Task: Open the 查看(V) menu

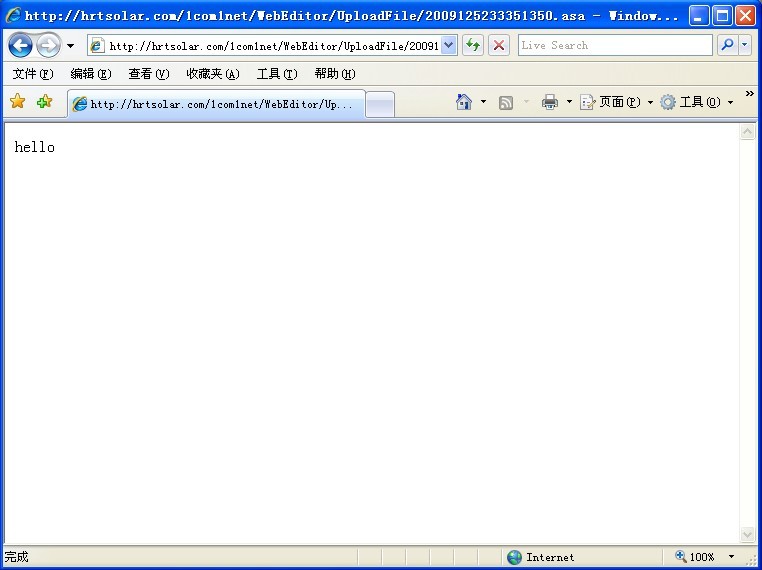Action: click(x=149, y=74)
